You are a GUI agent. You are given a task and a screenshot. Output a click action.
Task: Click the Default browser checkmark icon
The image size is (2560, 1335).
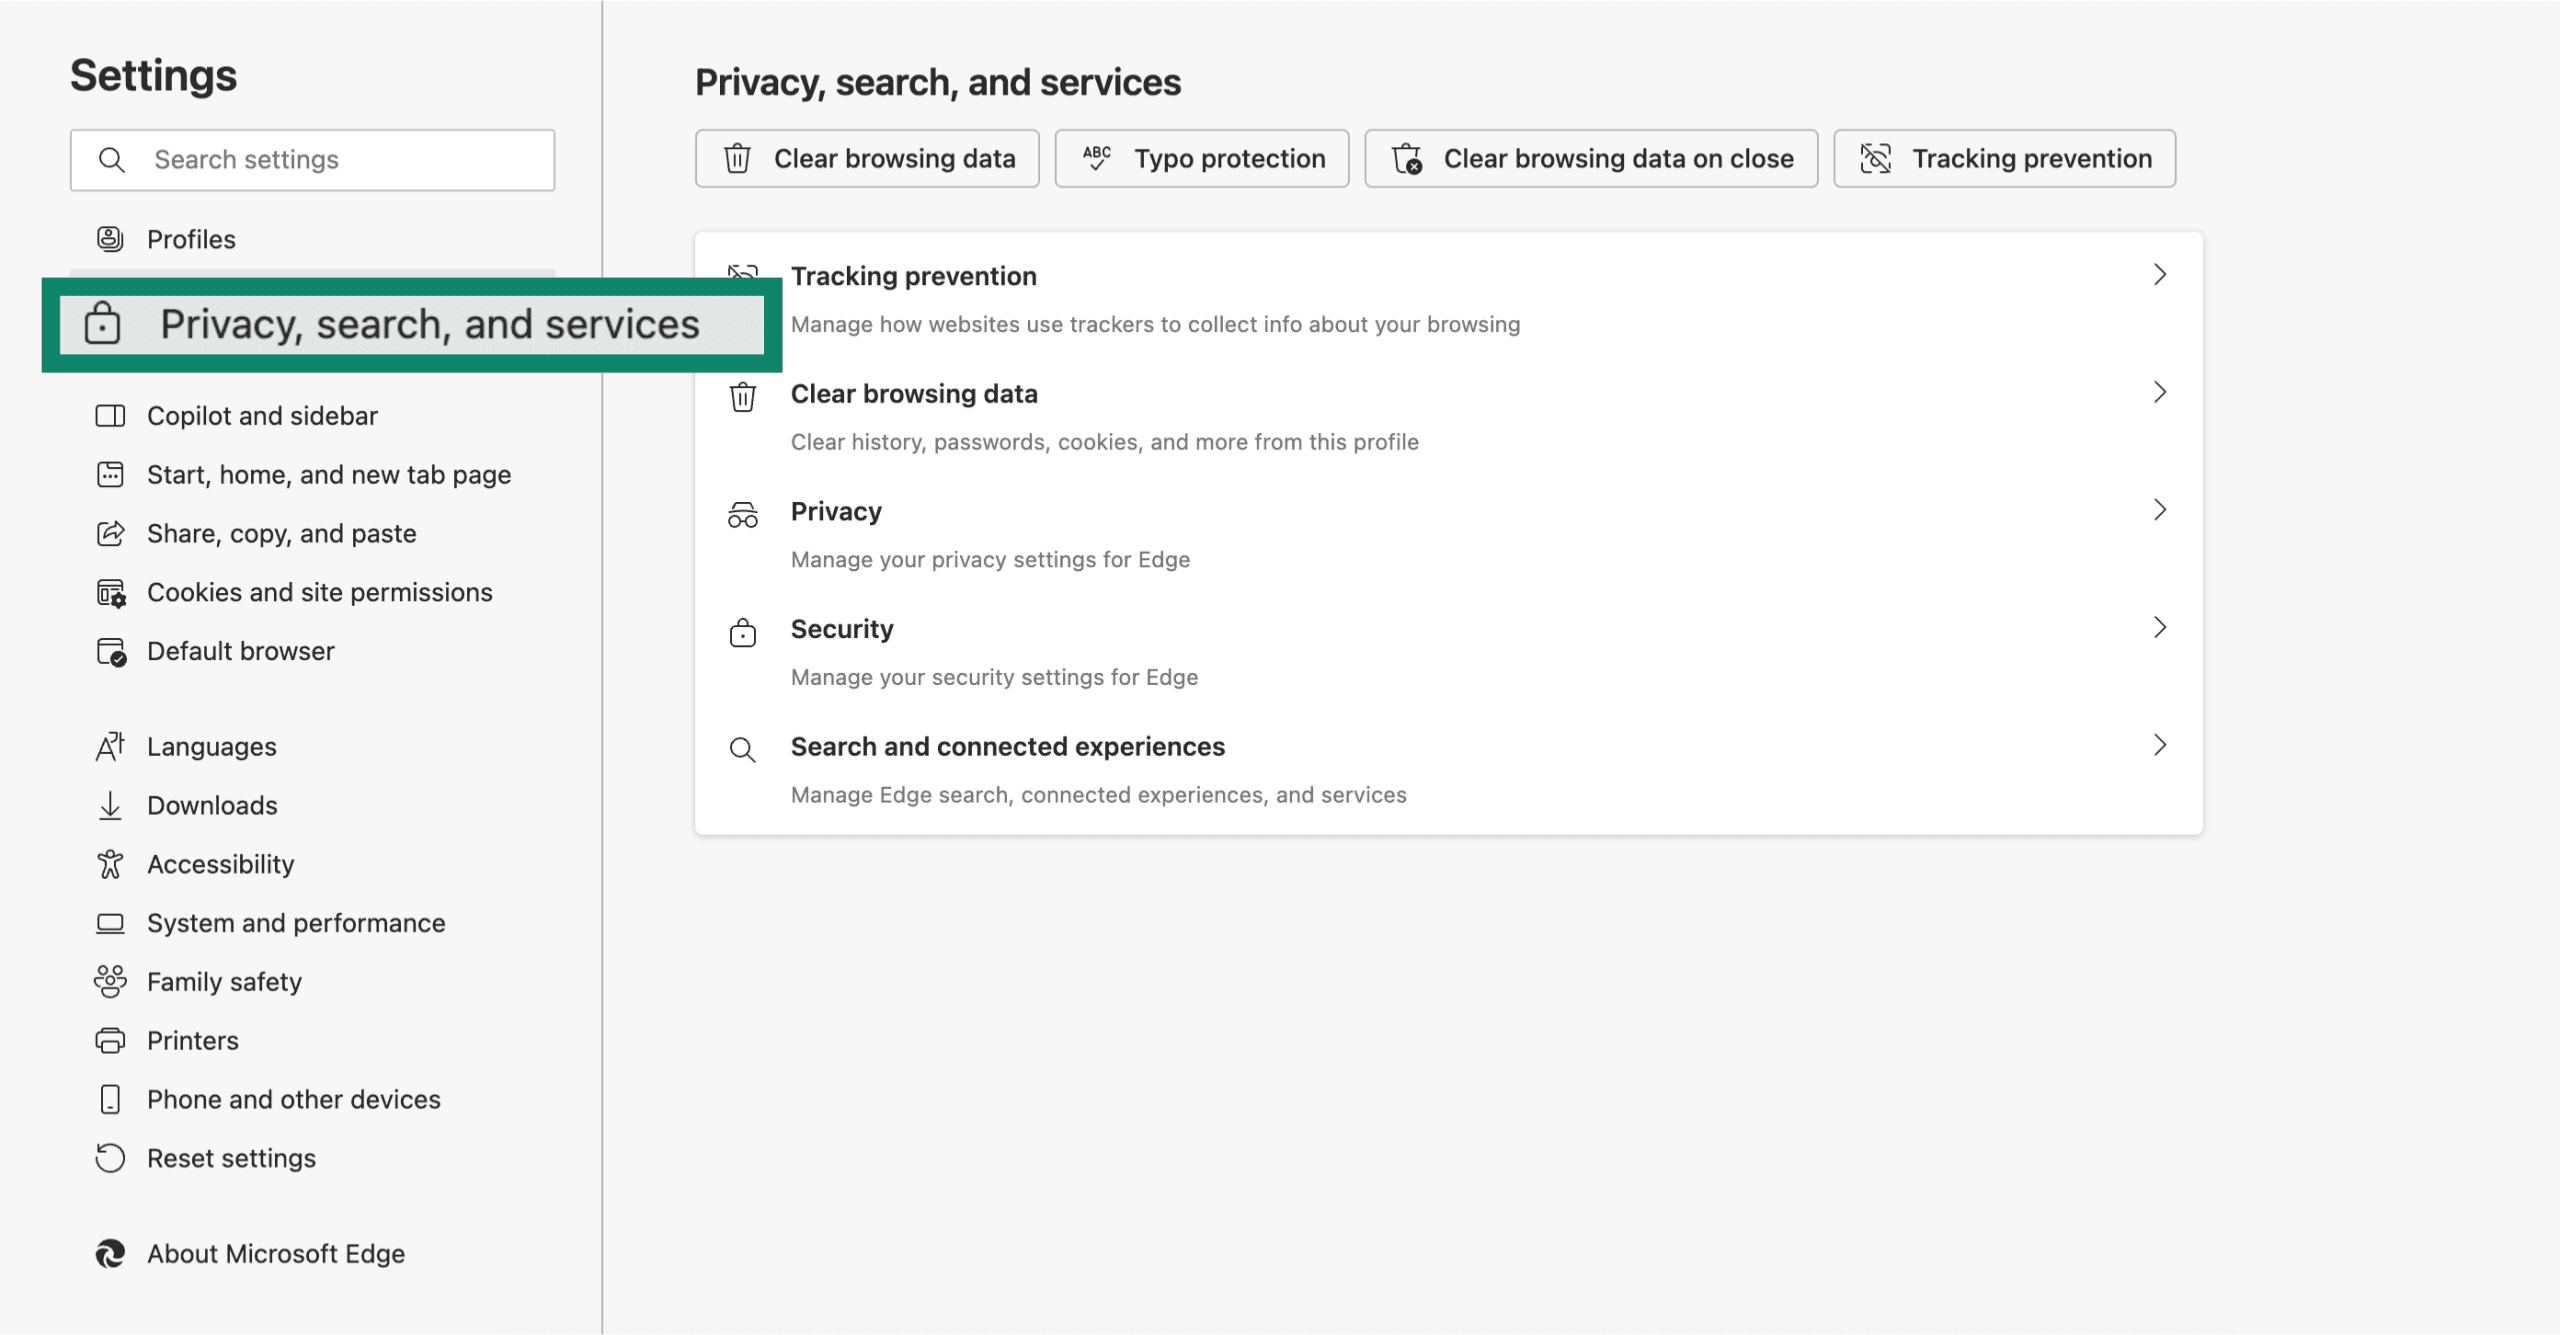point(110,650)
